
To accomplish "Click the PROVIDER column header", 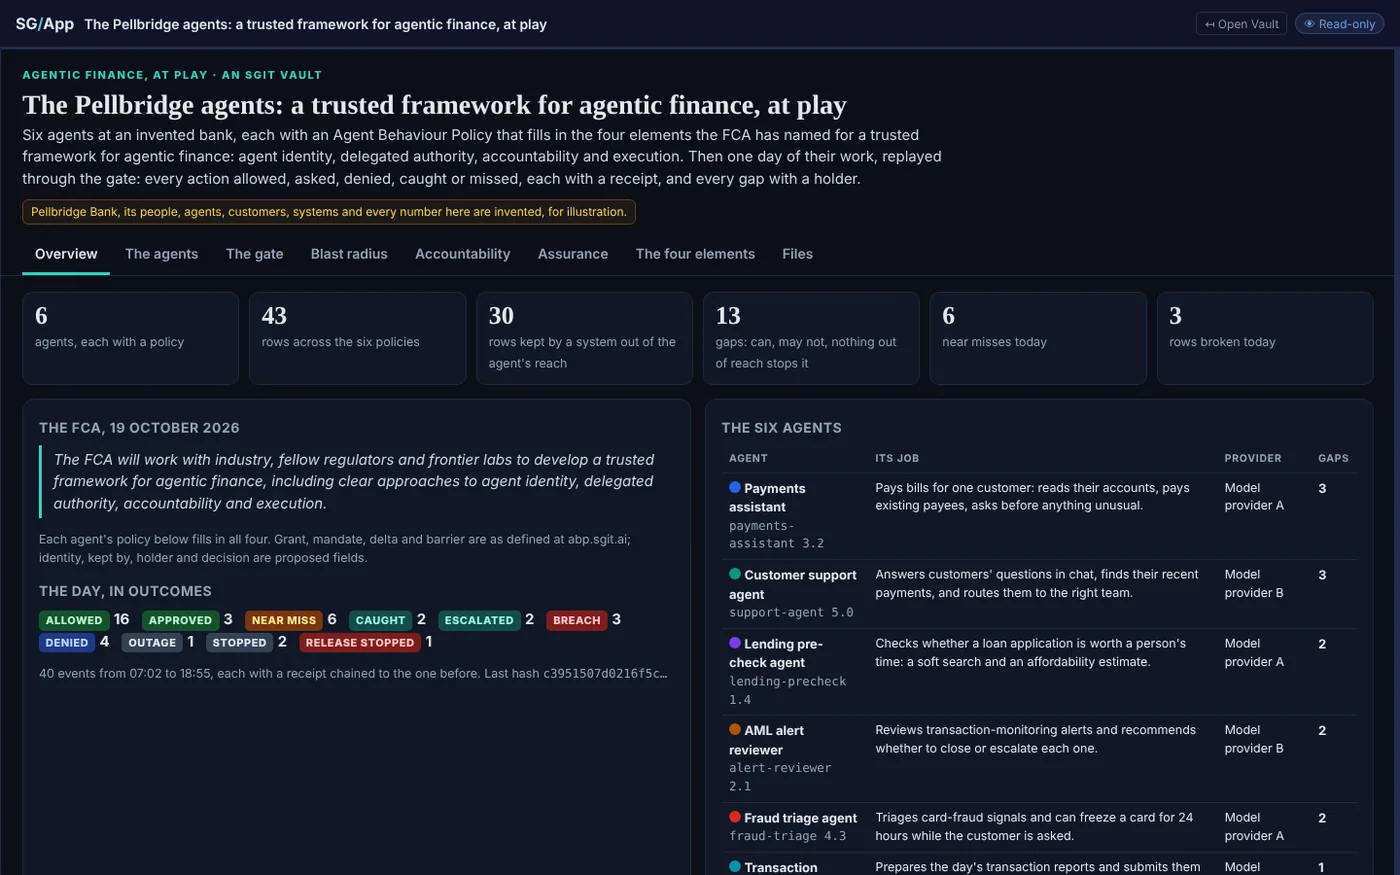I will click(1253, 458).
